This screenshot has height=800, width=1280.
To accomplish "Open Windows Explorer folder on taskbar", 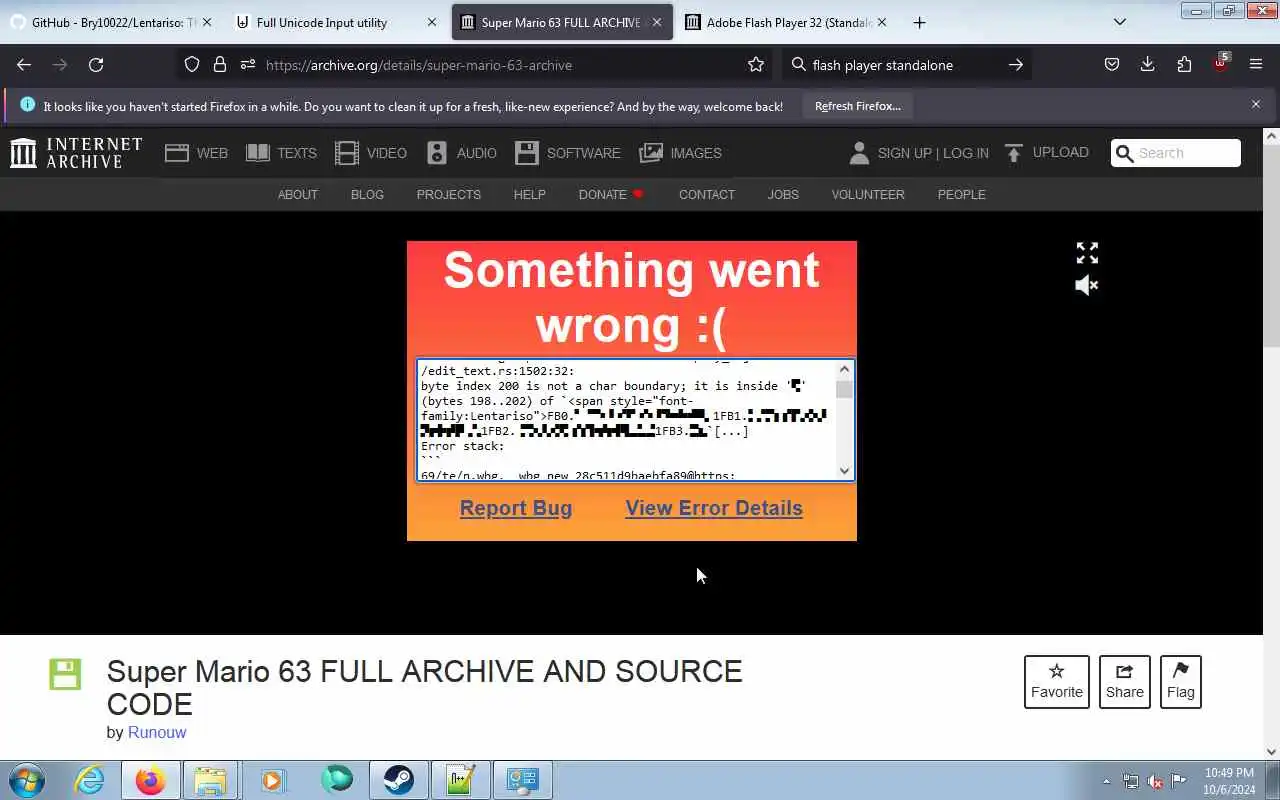I will (x=211, y=780).
